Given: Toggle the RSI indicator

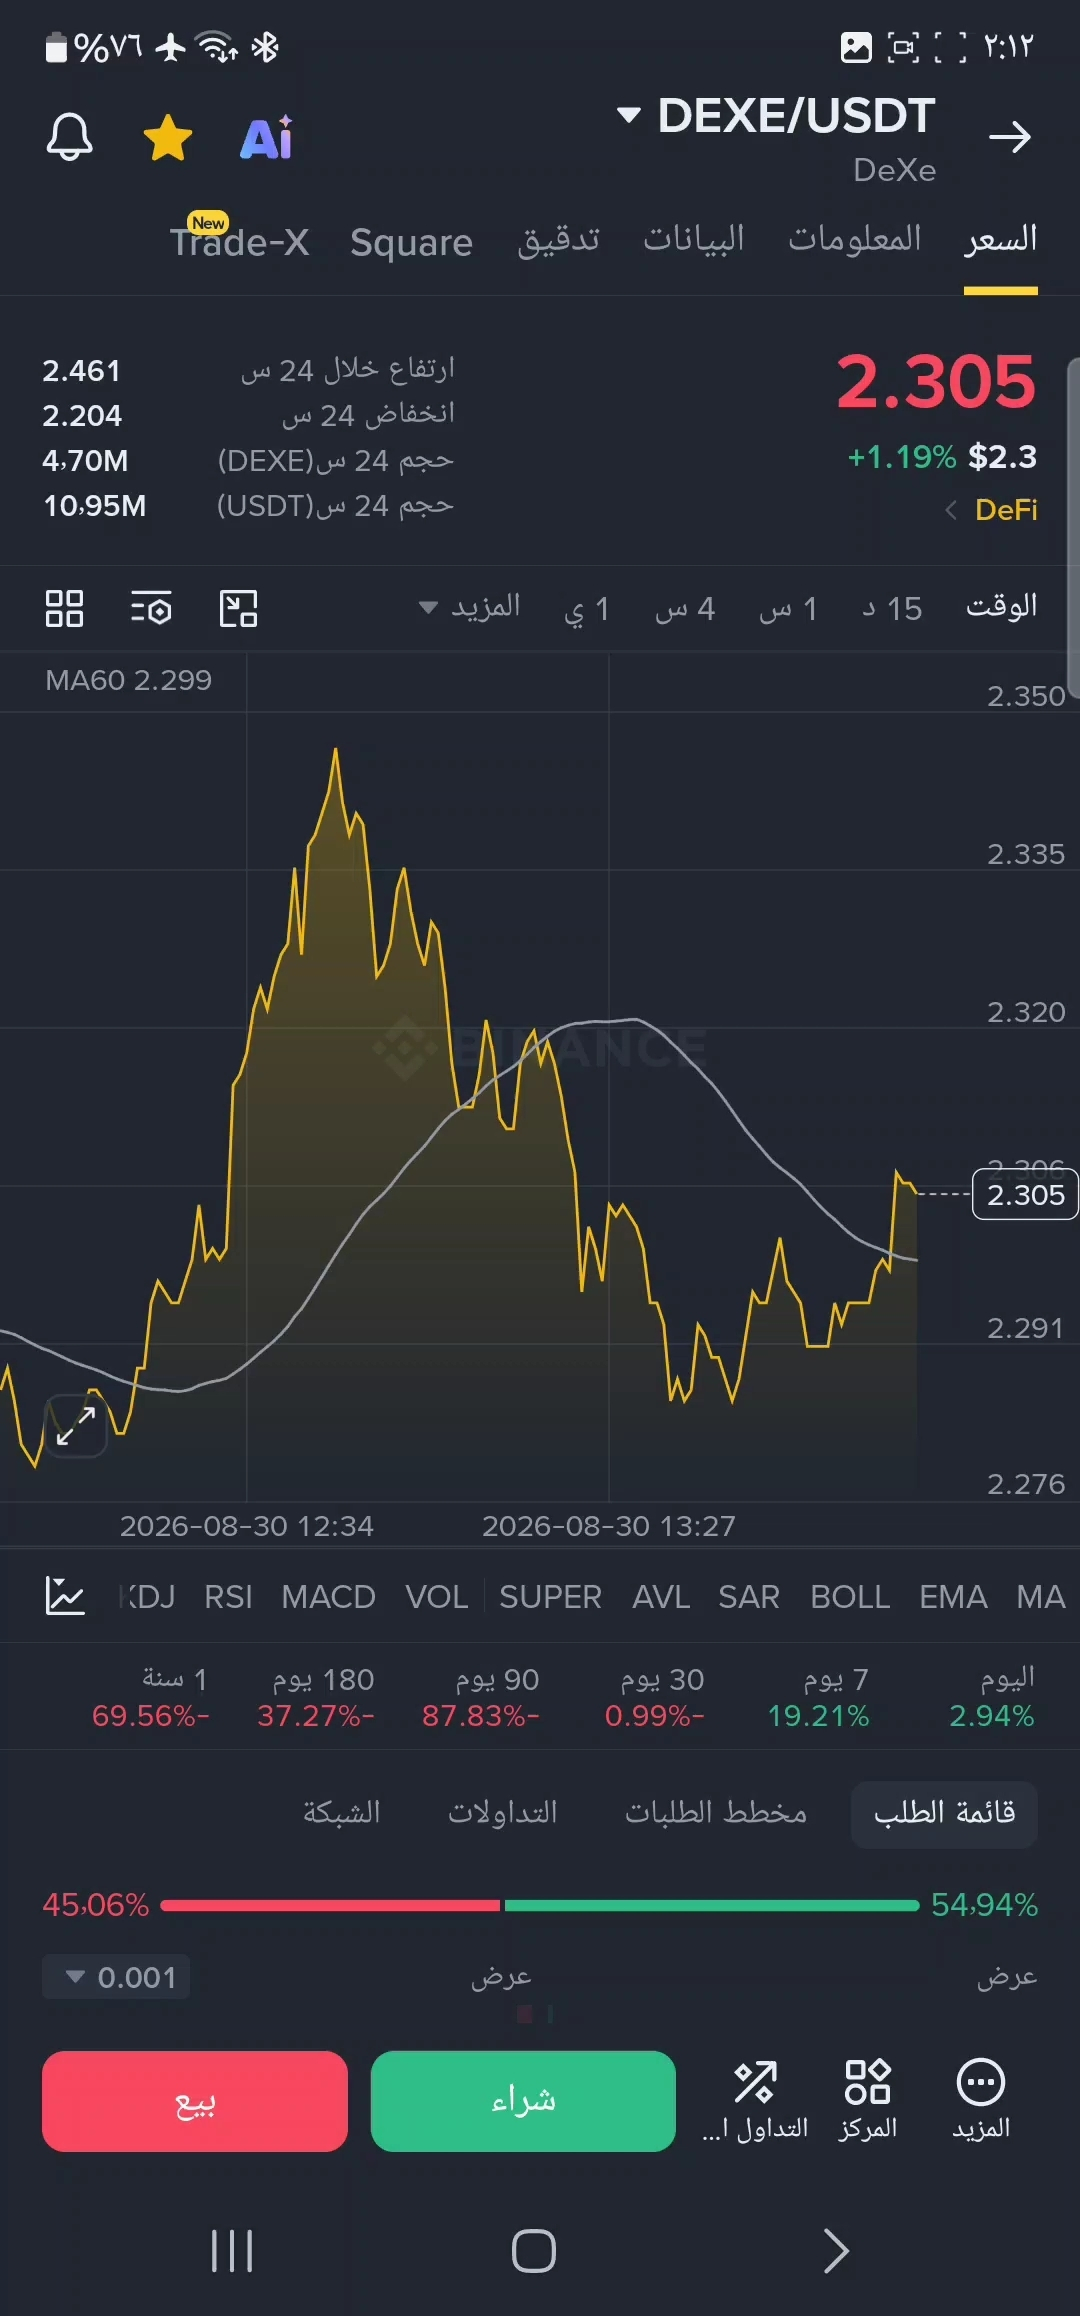Looking at the screenshot, I should 228,1597.
